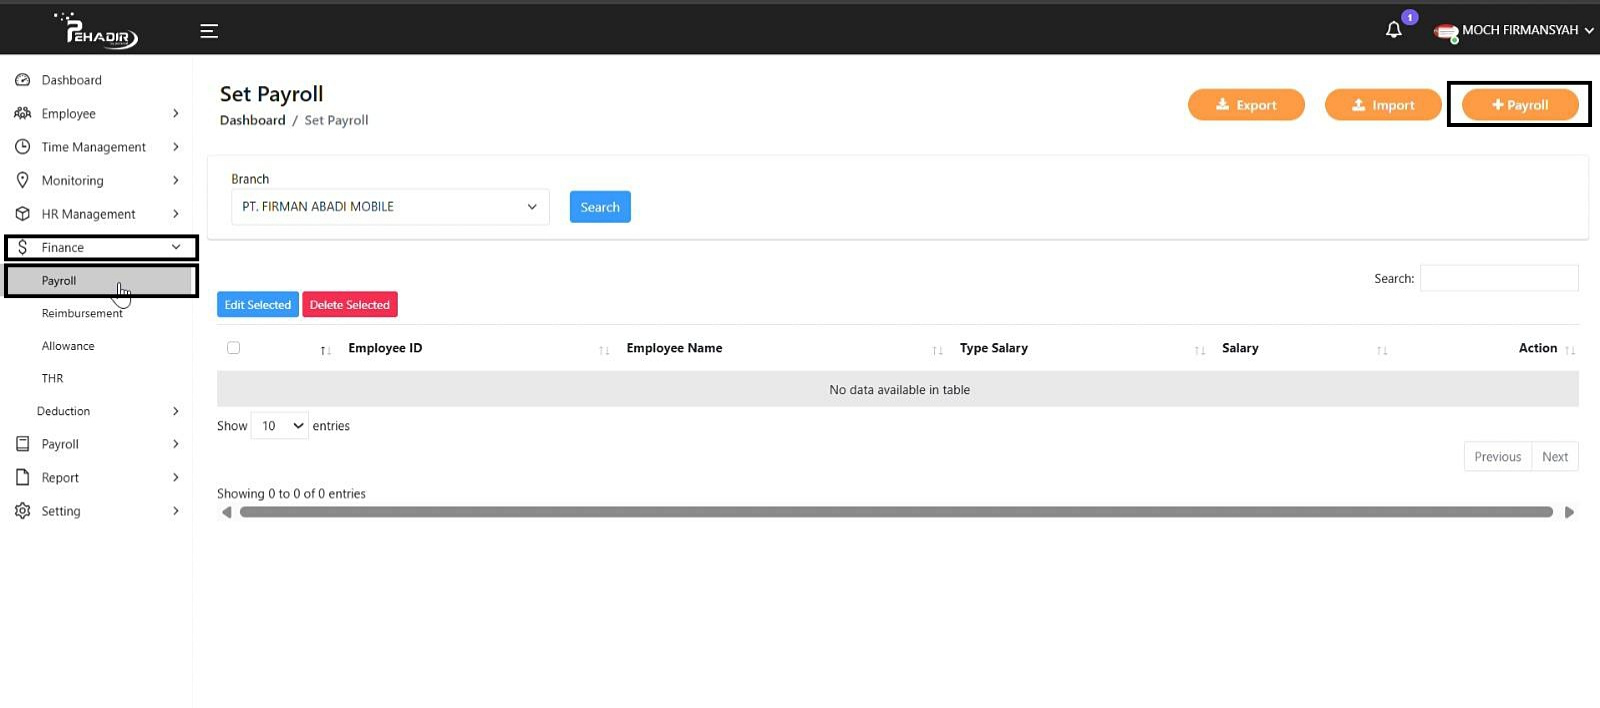Click the hamburger menu icon
1600x708 pixels.
tap(209, 31)
